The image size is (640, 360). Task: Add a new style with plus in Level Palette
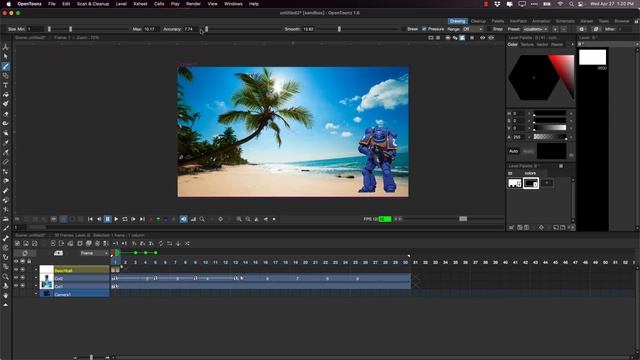547,183
